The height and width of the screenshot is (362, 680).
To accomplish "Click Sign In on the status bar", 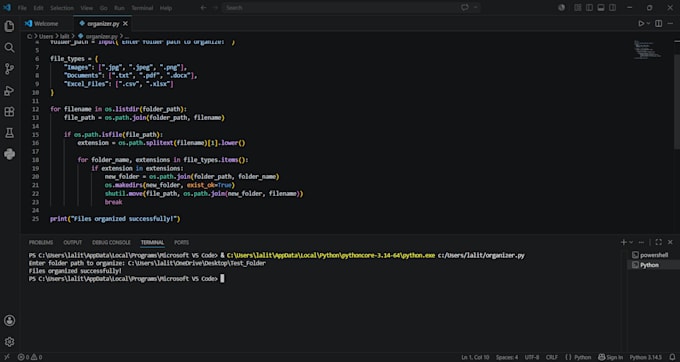I will pyautogui.click(x=610, y=357).
